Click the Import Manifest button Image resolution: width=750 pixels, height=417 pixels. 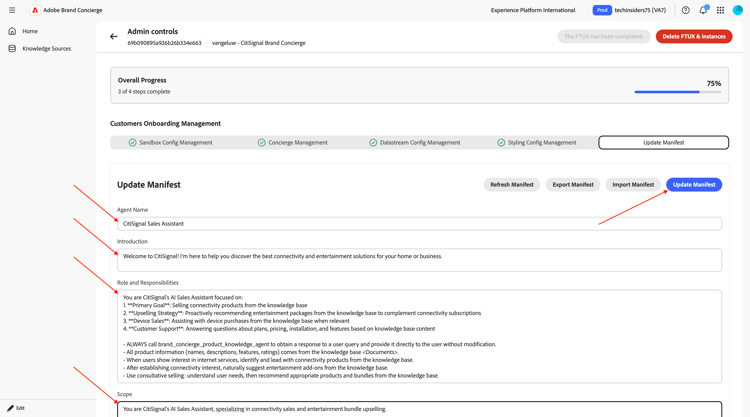[x=633, y=185]
